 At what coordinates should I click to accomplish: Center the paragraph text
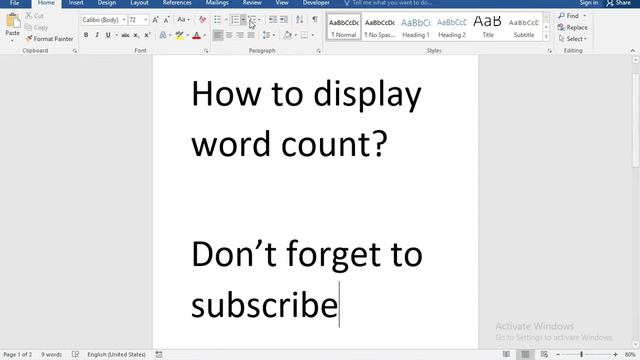[229, 36]
